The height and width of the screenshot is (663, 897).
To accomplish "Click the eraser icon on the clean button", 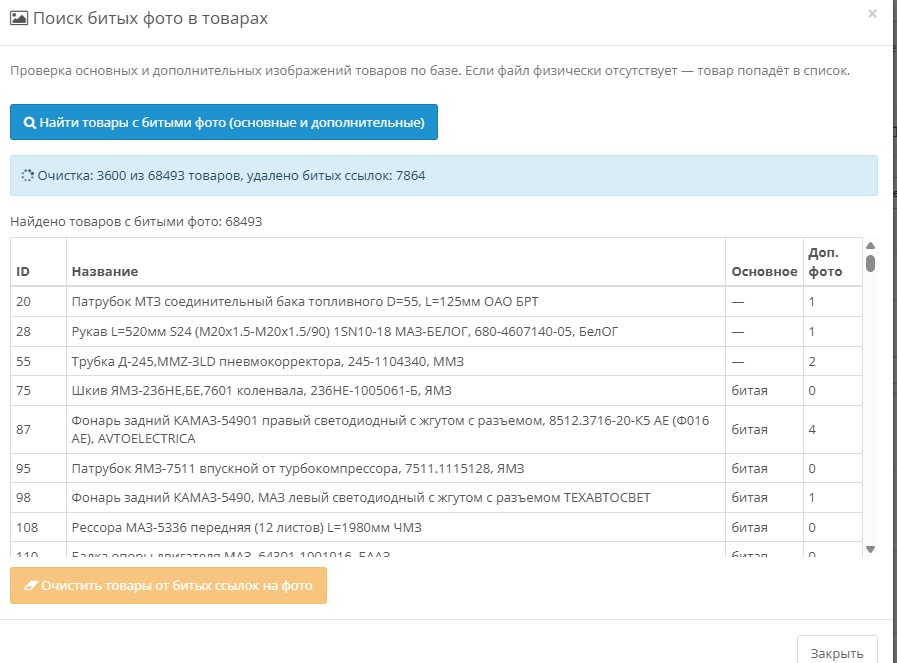I will 29,586.
